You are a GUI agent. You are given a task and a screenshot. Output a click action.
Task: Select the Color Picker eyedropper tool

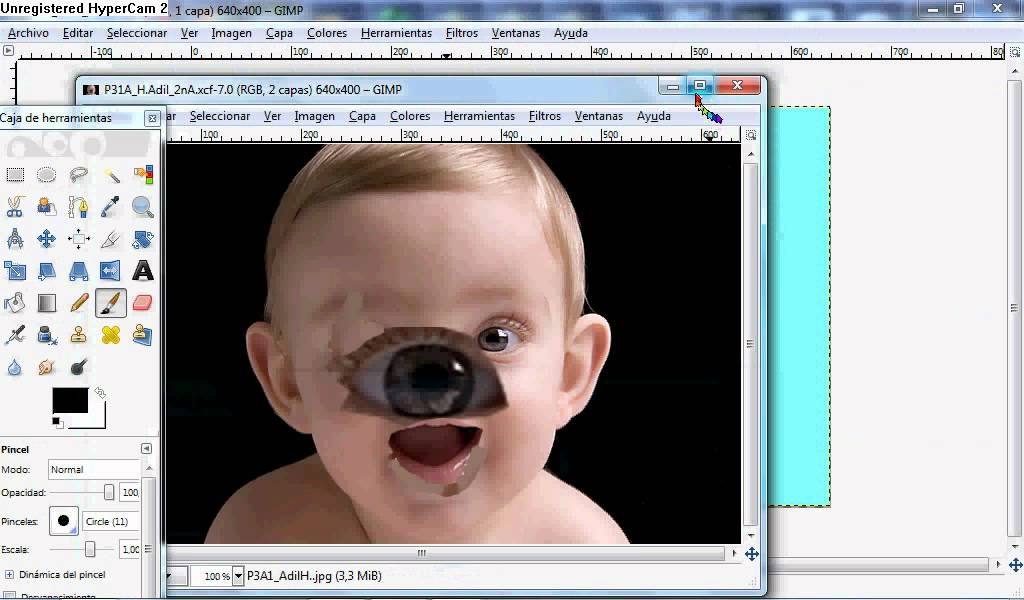click(111, 207)
